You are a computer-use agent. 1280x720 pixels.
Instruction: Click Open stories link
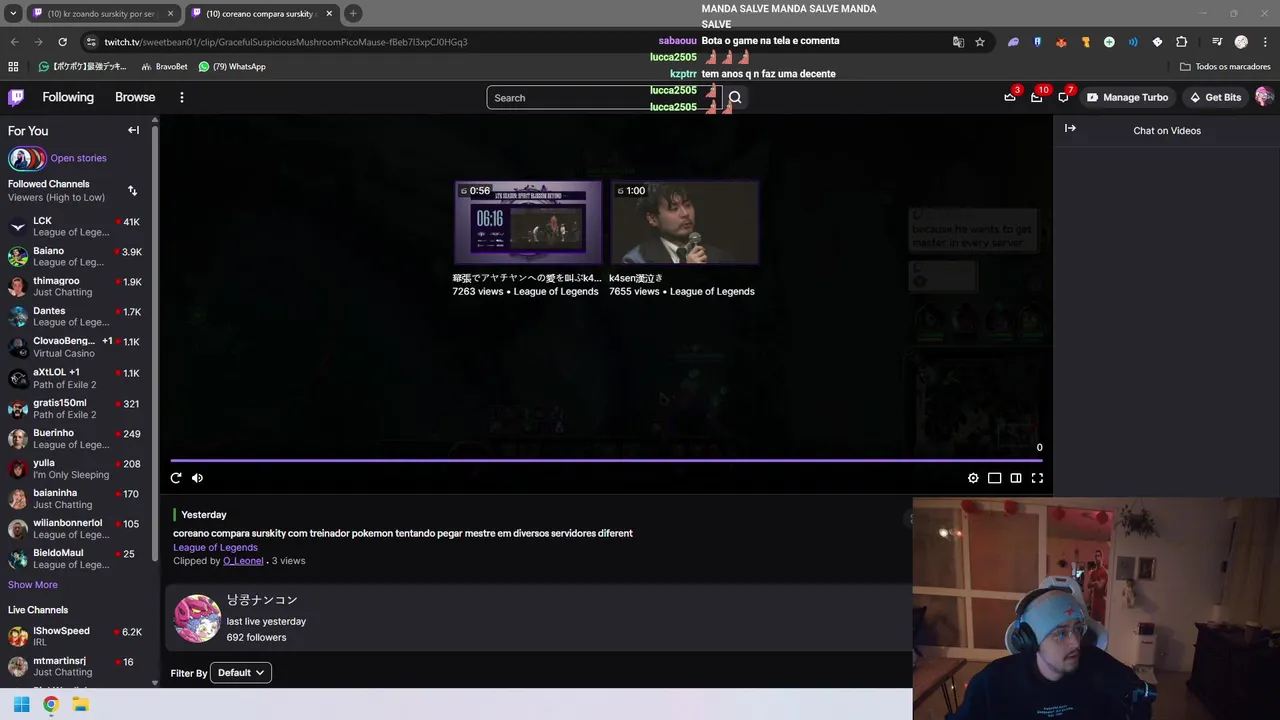tap(78, 158)
